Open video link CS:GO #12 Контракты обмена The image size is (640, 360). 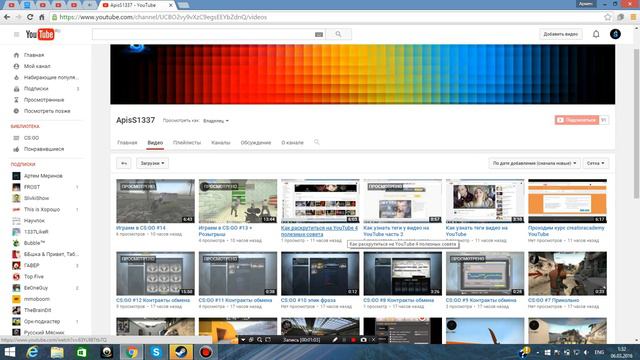pos(153,300)
